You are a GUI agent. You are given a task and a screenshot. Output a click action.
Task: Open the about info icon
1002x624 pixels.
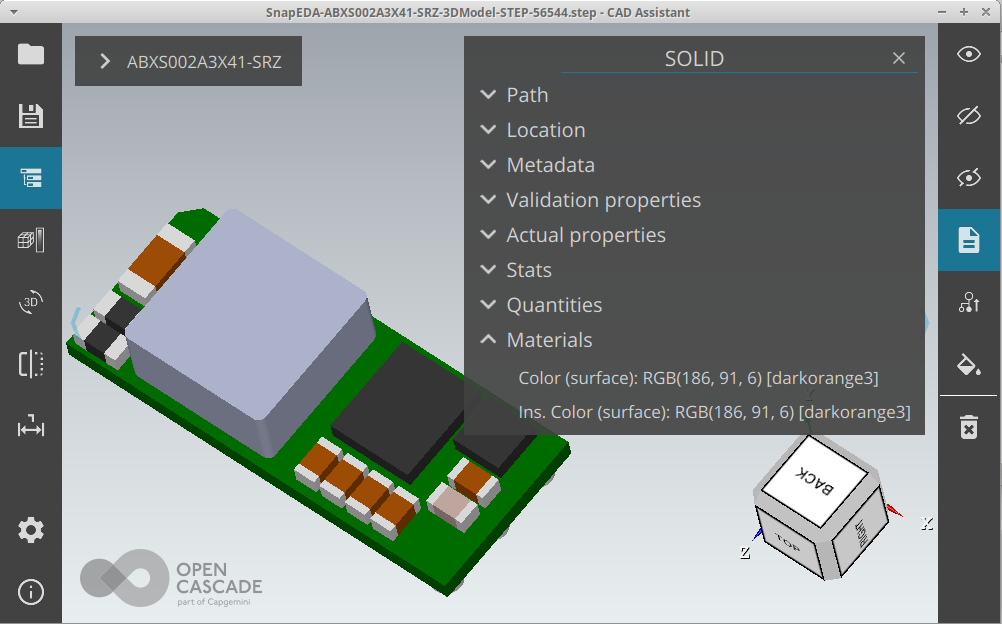(31, 592)
